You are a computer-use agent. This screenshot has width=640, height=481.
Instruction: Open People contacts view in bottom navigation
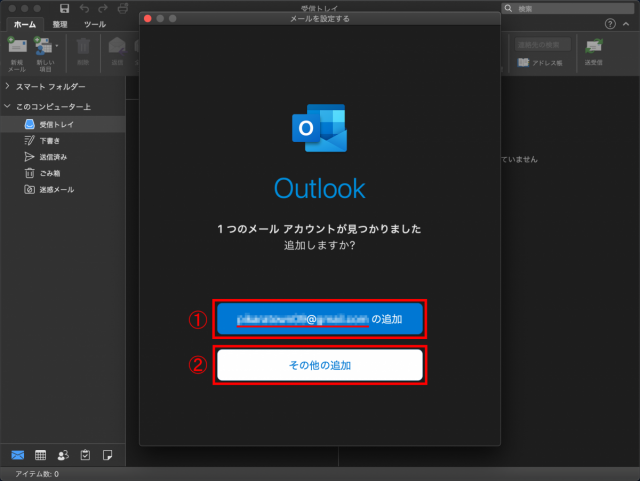pyautogui.click(x=63, y=455)
